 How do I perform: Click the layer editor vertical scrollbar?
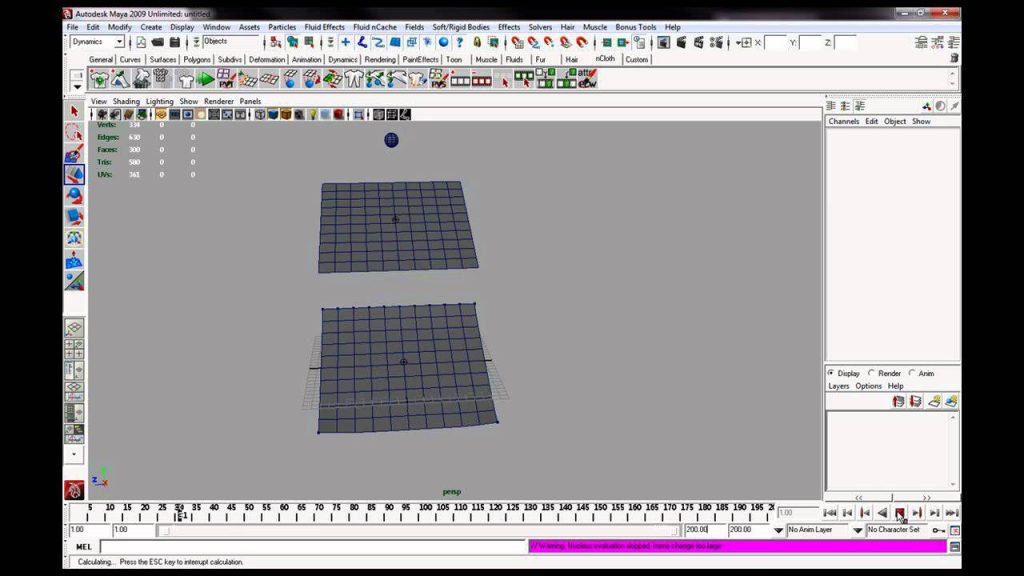pyautogui.click(x=953, y=451)
